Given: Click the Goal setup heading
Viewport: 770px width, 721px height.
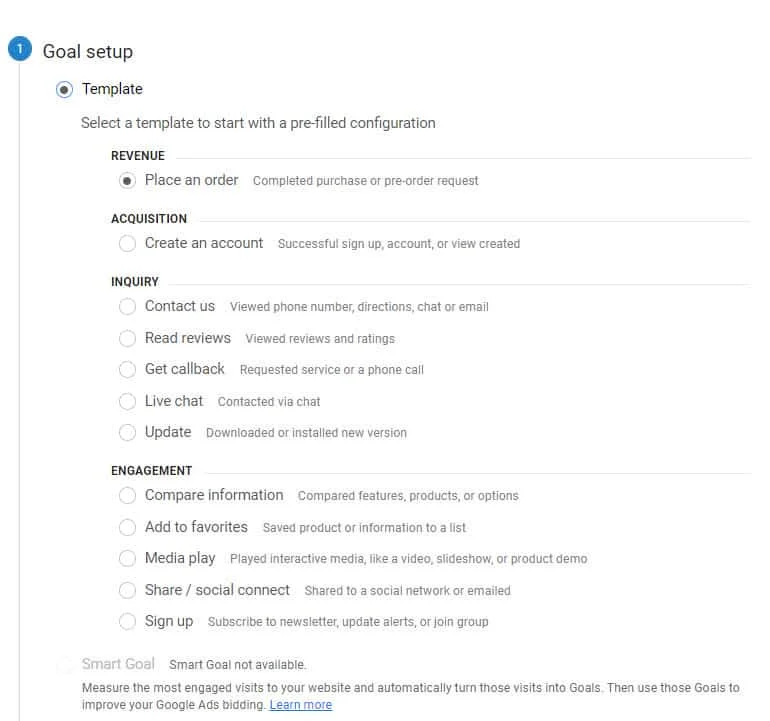Looking at the screenshot, I should tap(87, 51).
